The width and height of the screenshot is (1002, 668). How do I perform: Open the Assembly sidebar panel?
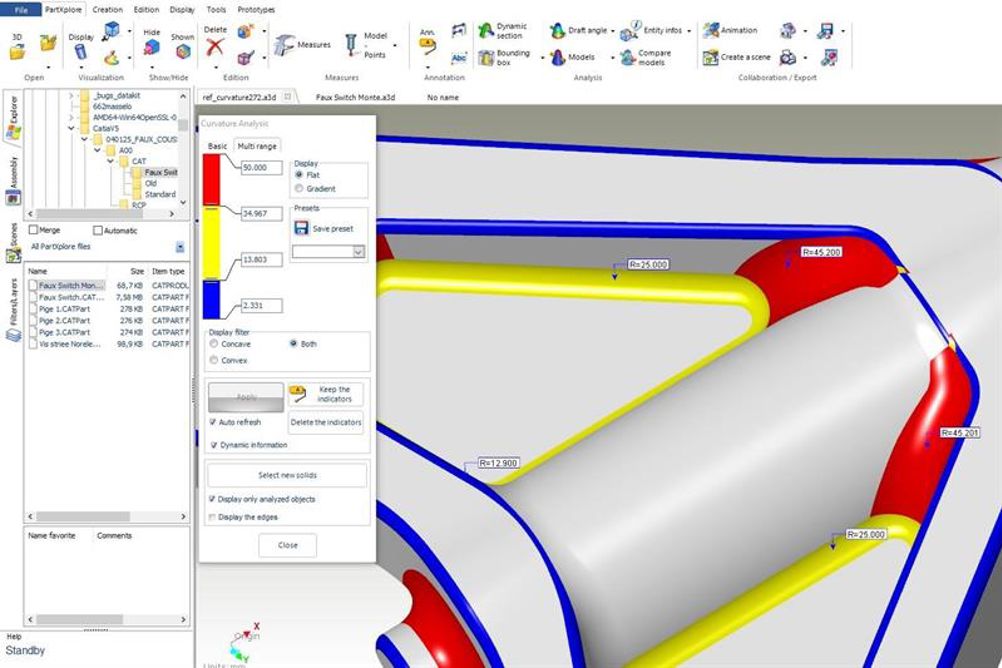(13, 181)
